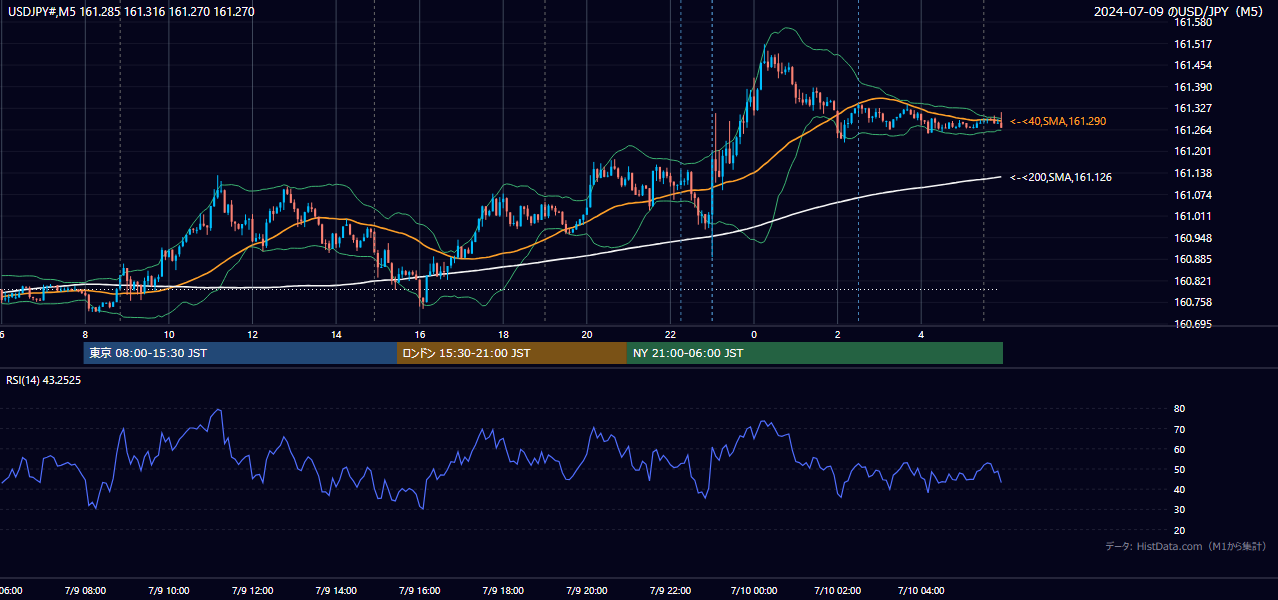Image resolution: width=1278 pixels, height=600 pixels.
Task: Click price axis value 161.454
Action: click(x=1193, y=65)
